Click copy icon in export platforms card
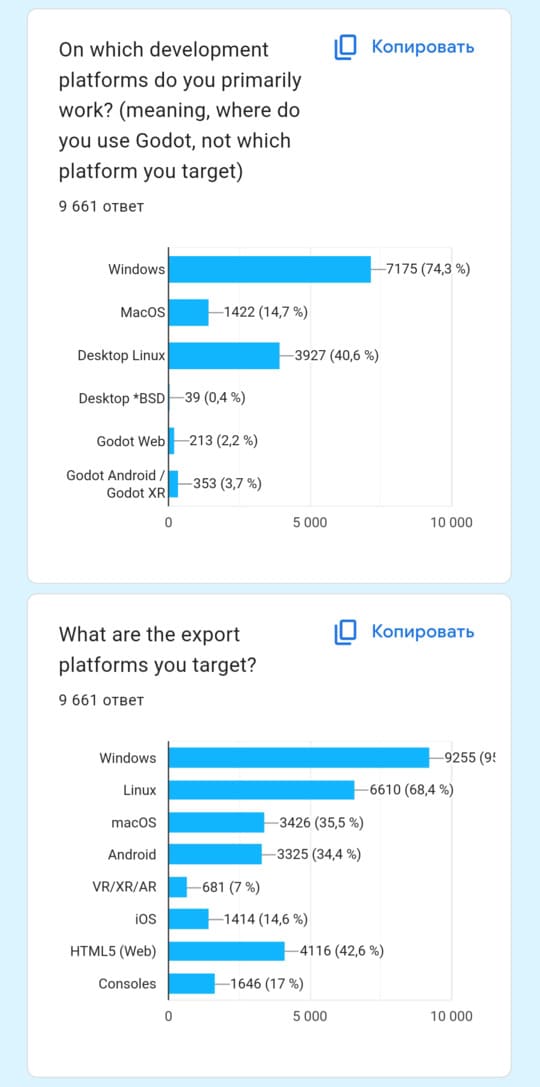The height and width of the screenshot is (1087, 540). coord(345,632)
